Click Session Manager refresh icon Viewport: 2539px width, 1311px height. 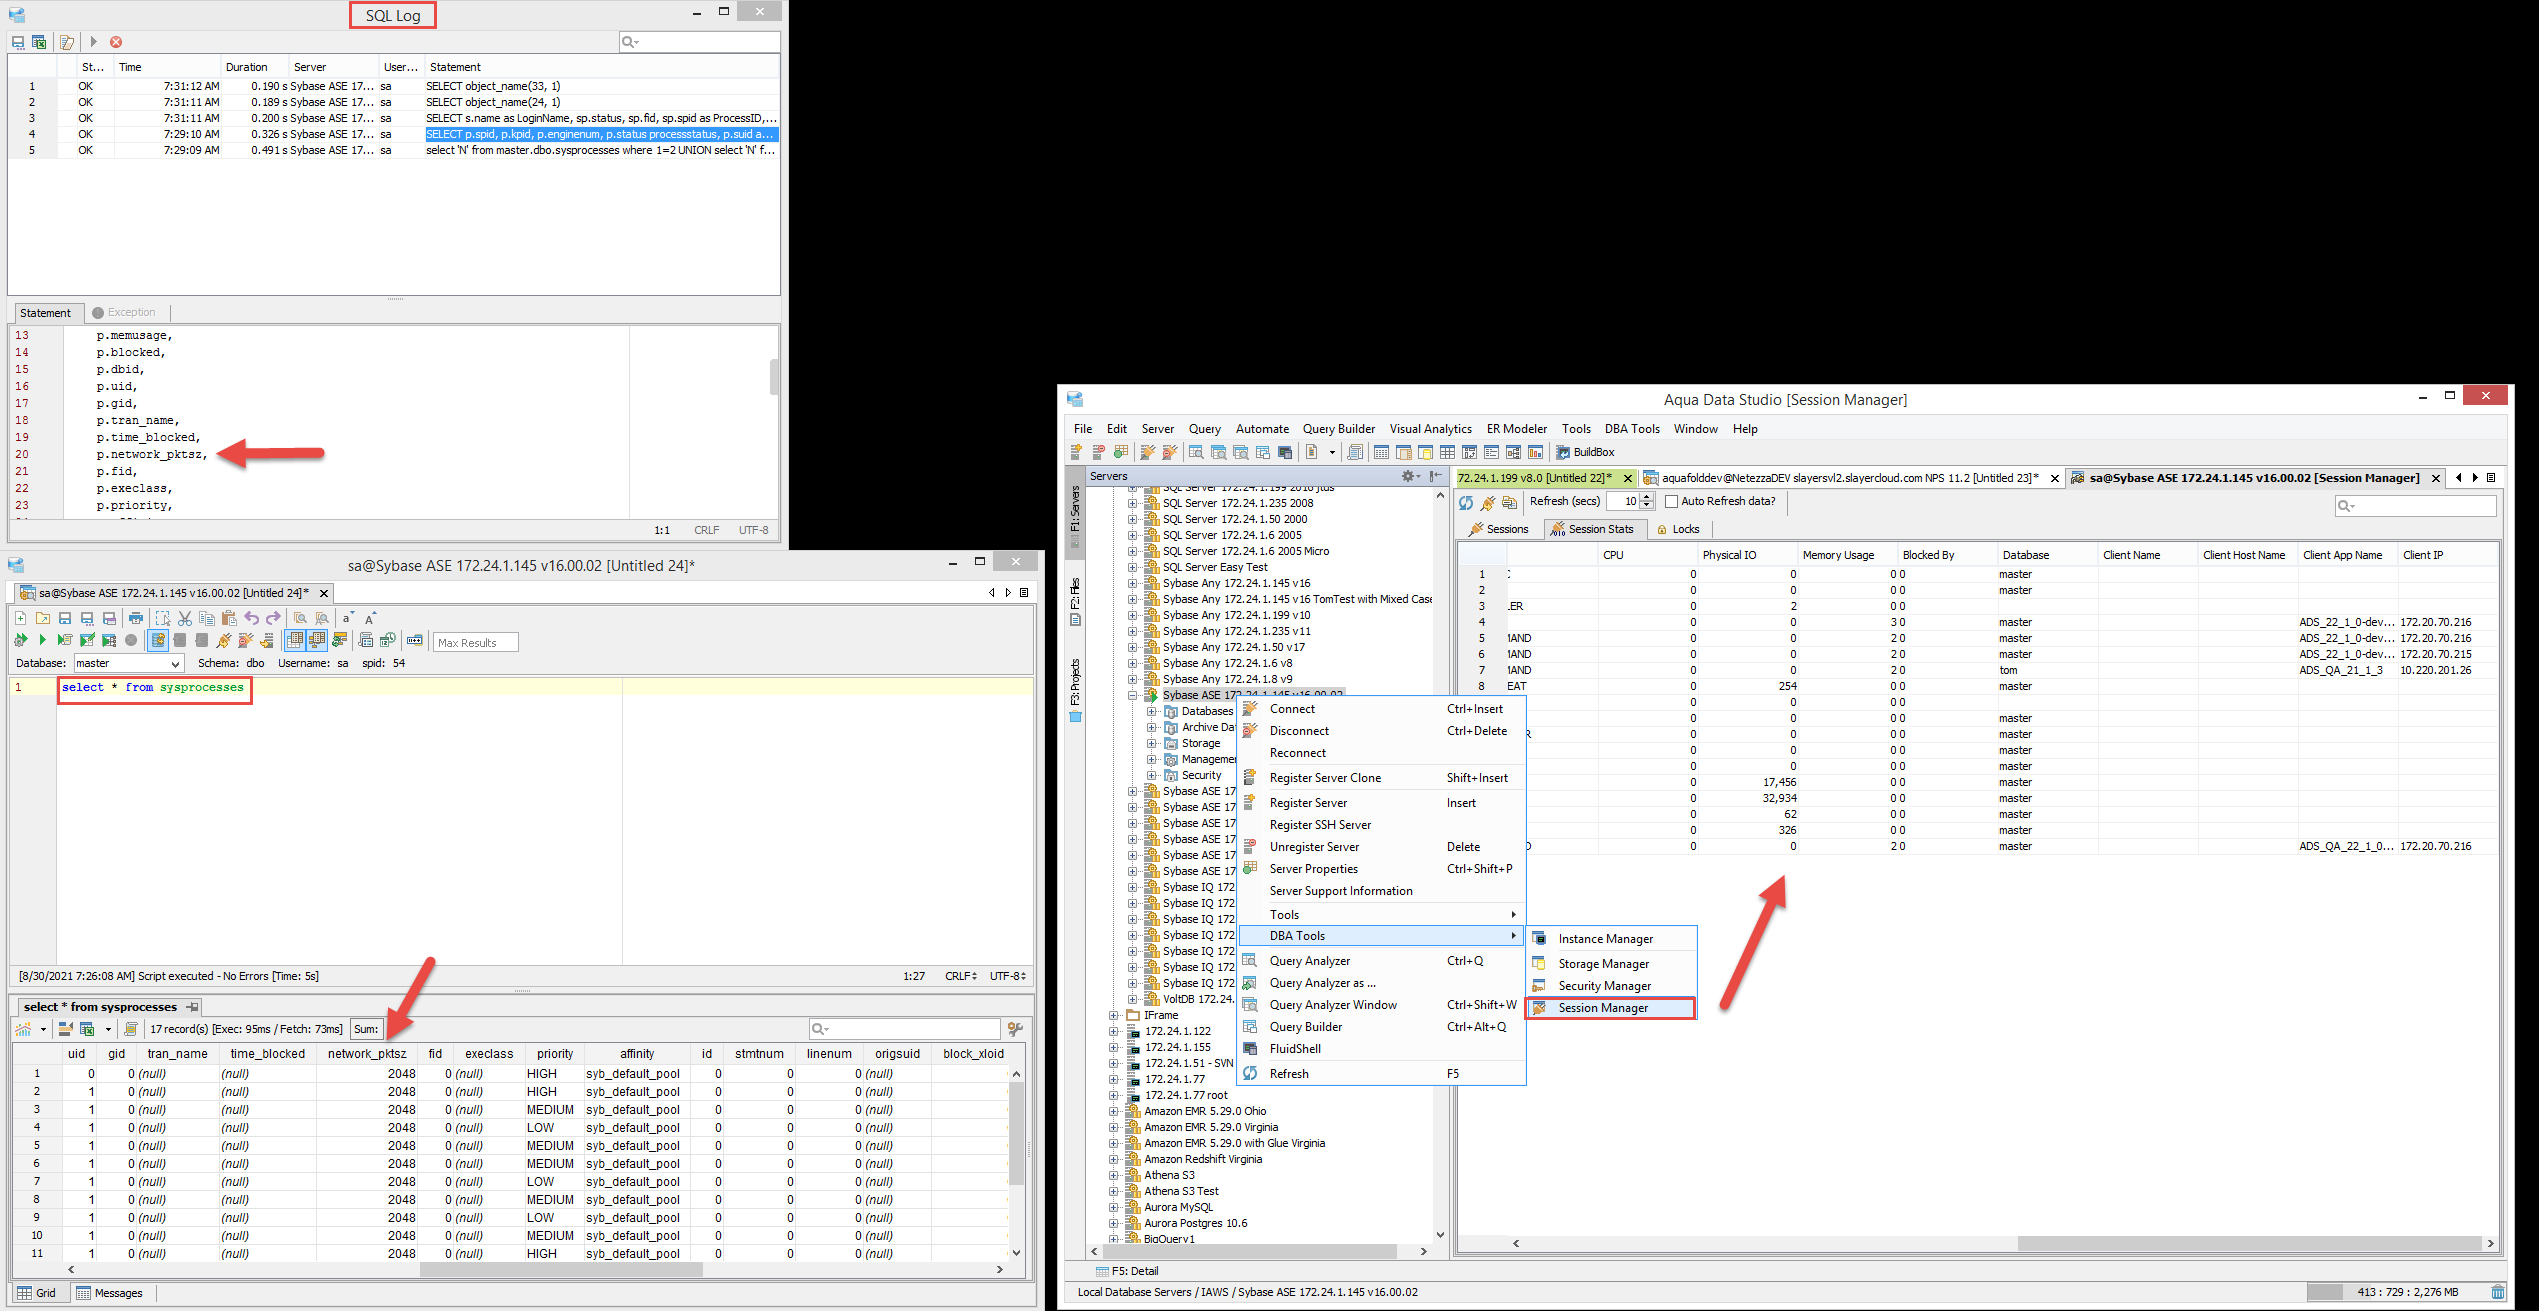(1466, 502)
